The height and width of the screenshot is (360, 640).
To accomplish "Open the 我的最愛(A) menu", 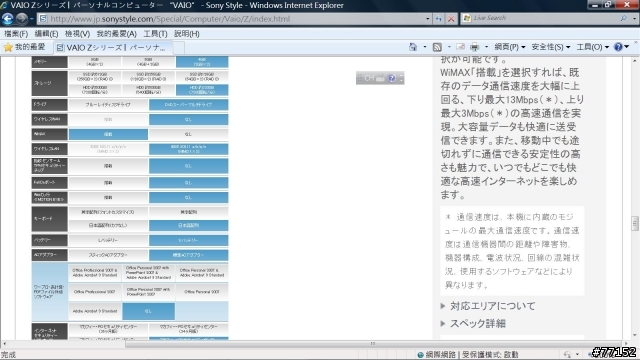I will 116,34.
